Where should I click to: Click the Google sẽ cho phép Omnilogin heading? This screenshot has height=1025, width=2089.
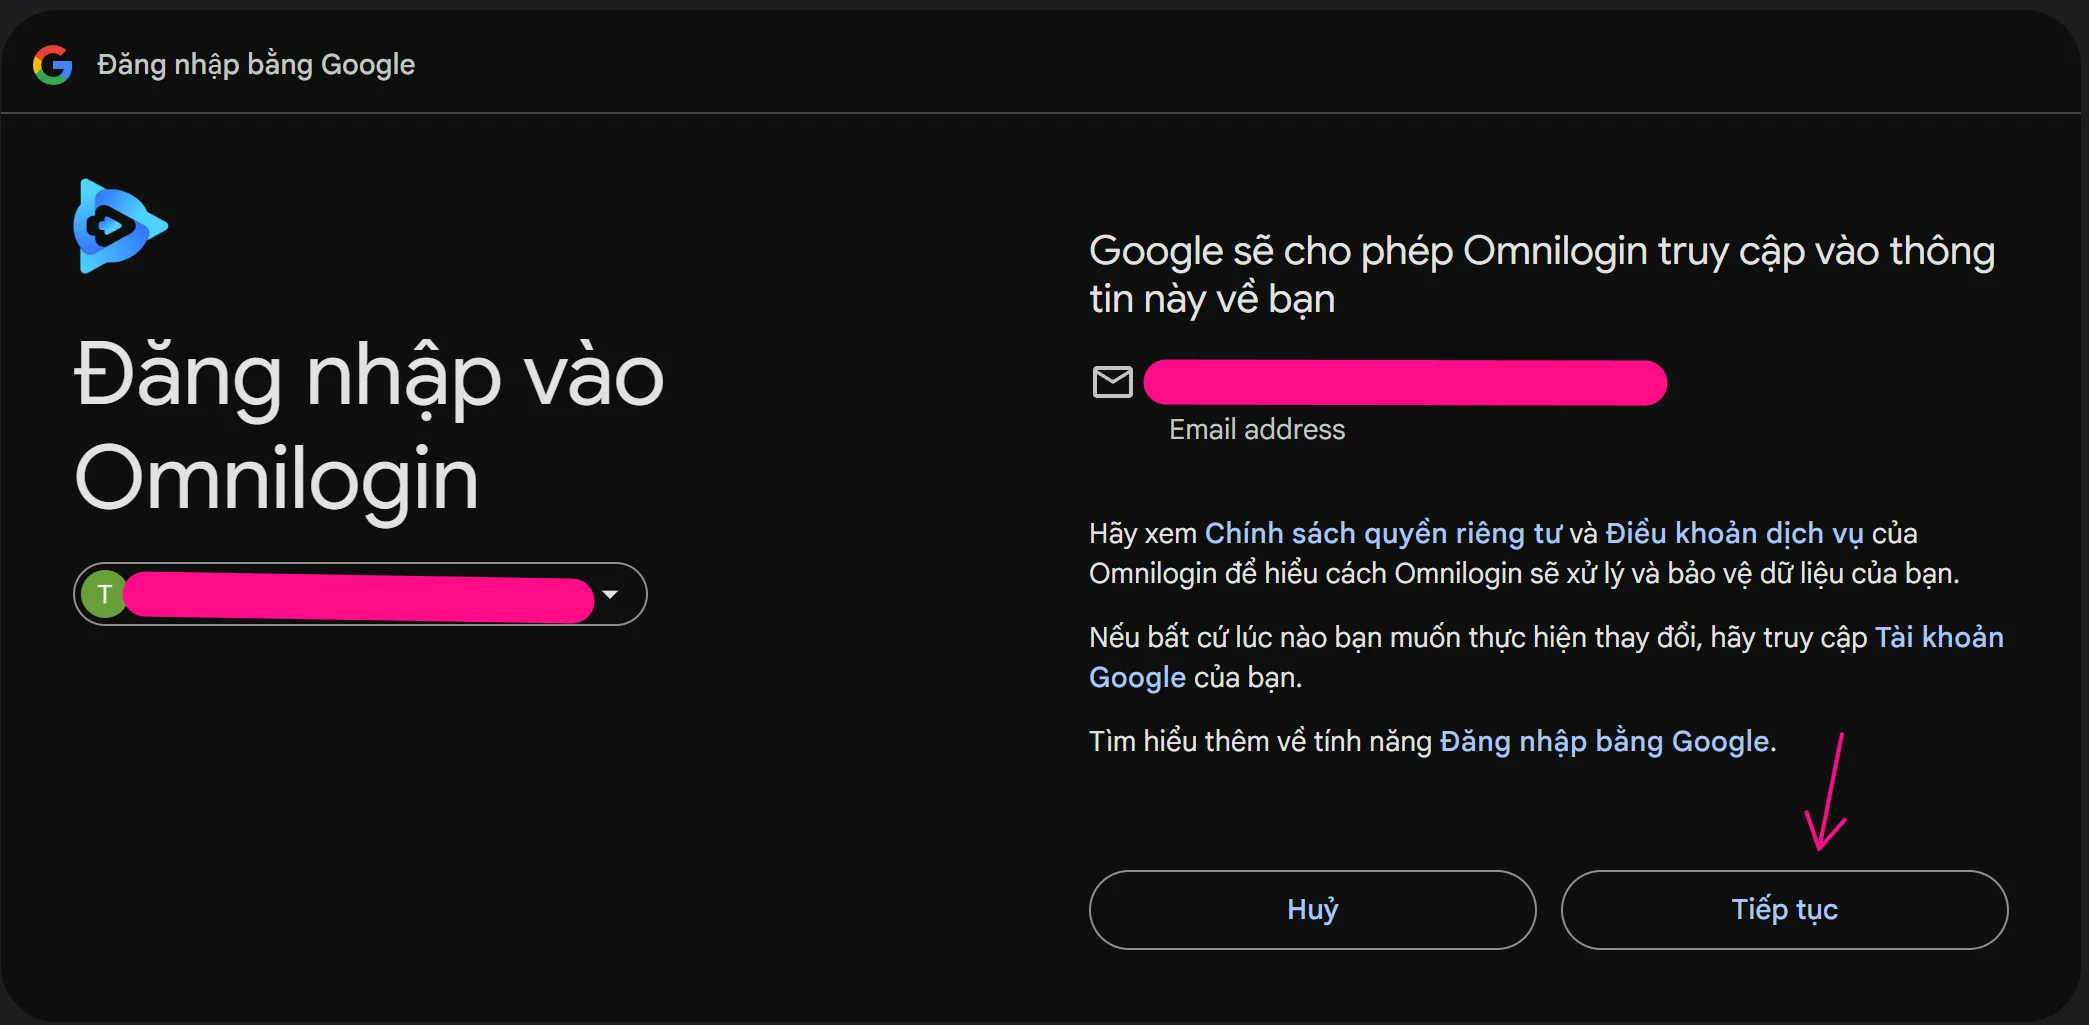pyautogui.click(x=1542, y=275)
